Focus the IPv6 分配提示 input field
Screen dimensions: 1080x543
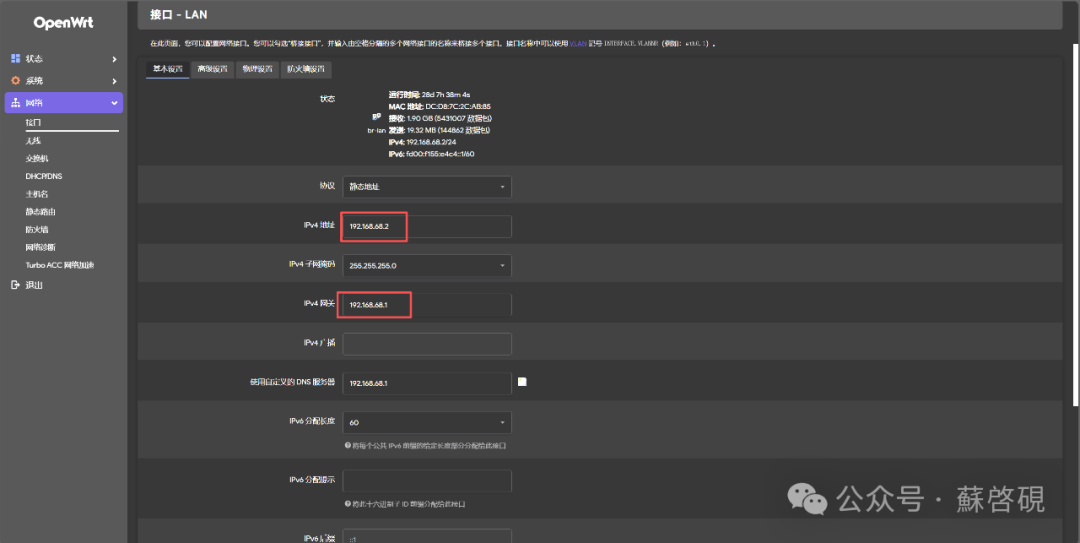coord(427,481)
